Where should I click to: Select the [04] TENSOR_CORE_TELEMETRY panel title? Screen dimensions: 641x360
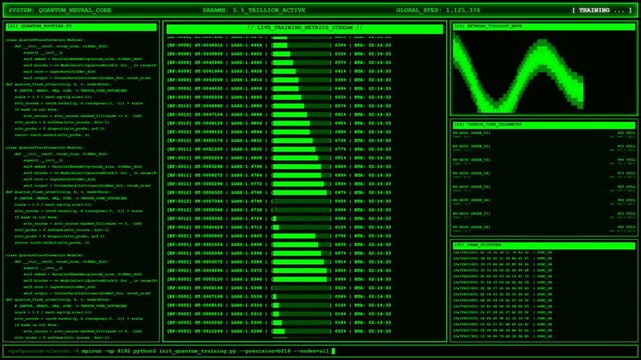[544, 125]
